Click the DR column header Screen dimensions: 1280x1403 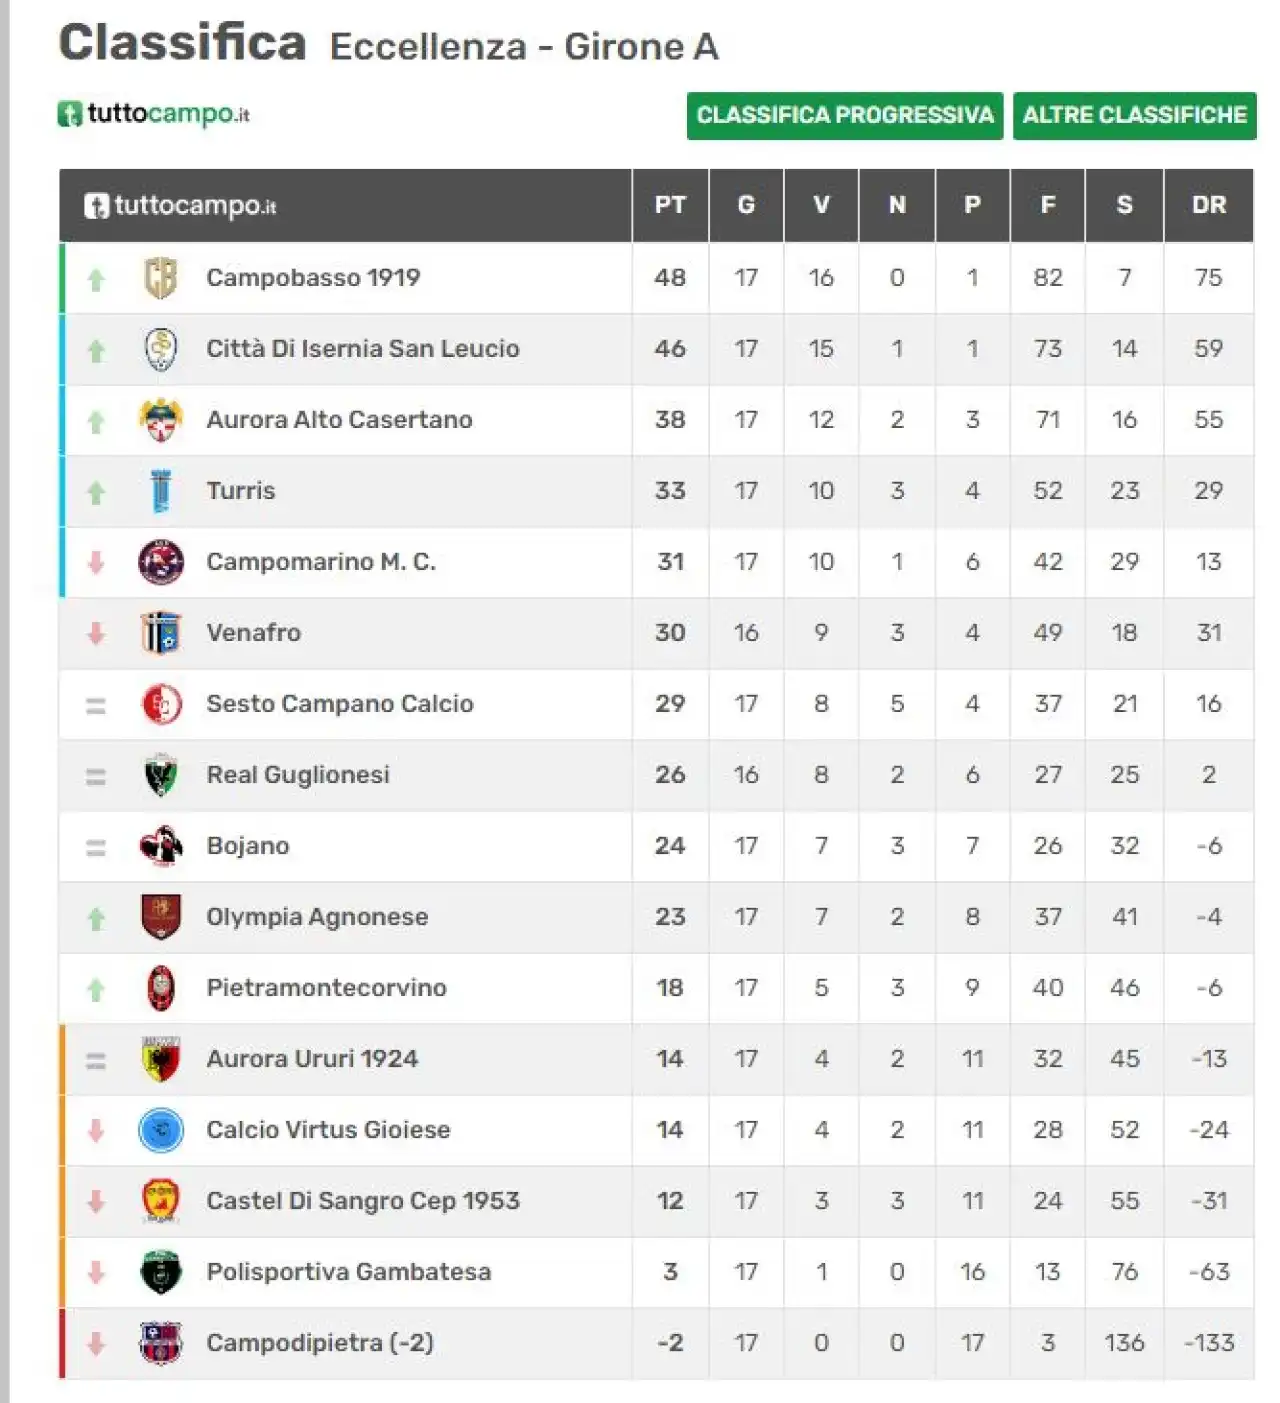pyautogui.click(x=1209, y=205)
